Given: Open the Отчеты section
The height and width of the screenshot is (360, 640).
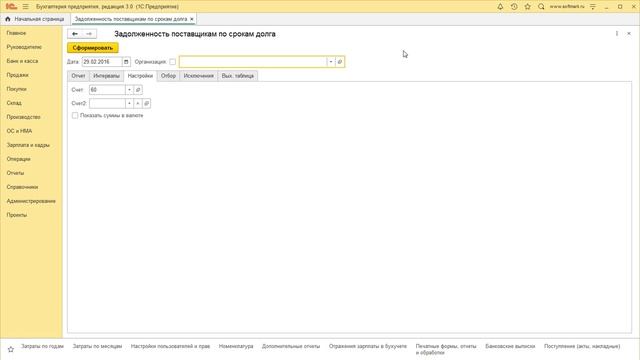Looking at the screenshot, I should (15, 173).
